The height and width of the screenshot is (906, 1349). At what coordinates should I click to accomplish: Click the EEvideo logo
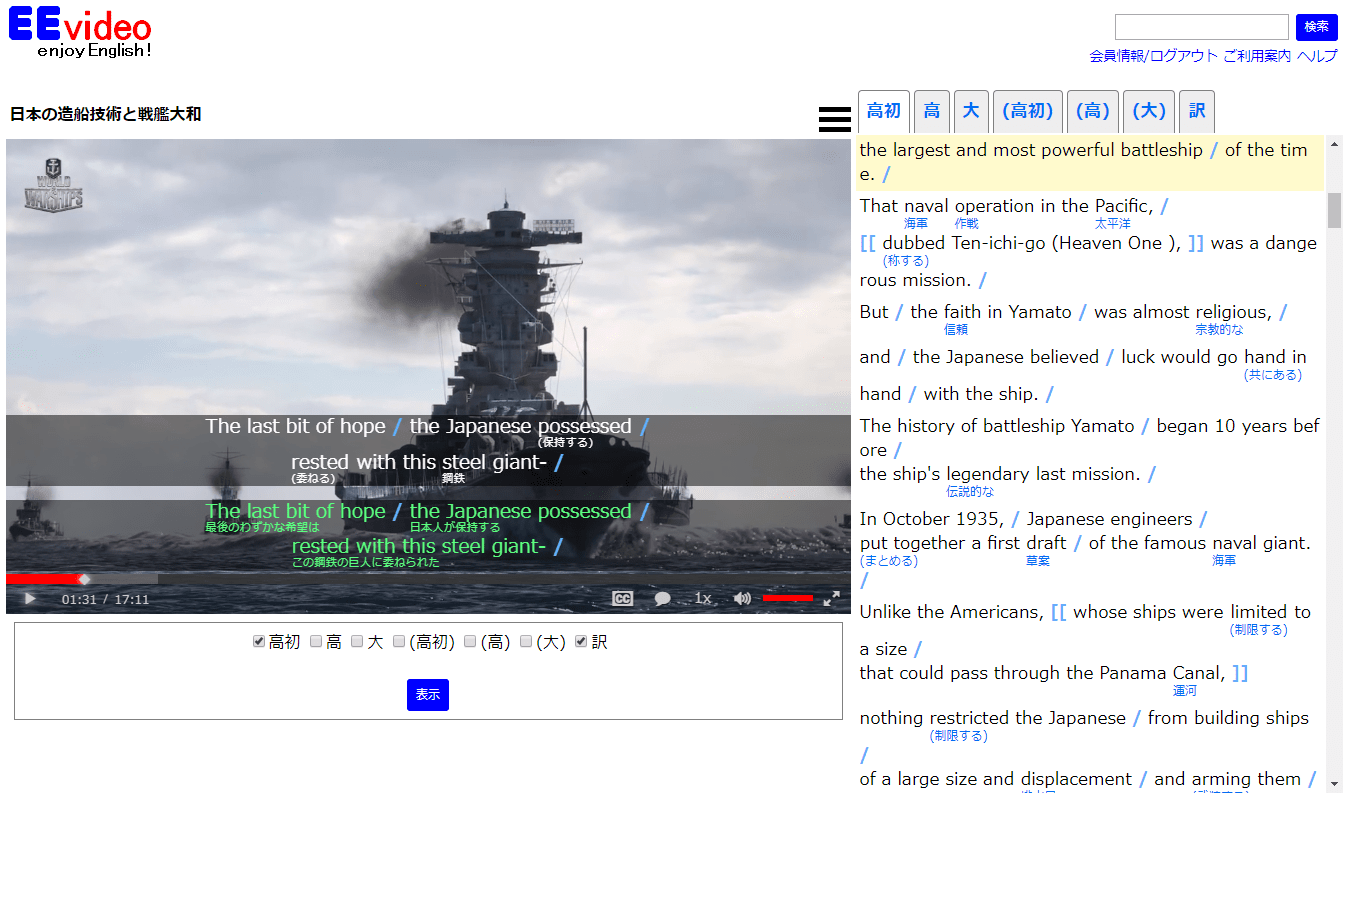coord(80,33)
